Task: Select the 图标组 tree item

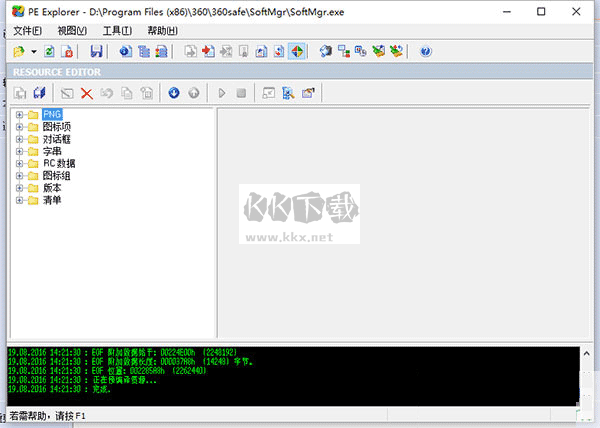Action: [57, 176]
